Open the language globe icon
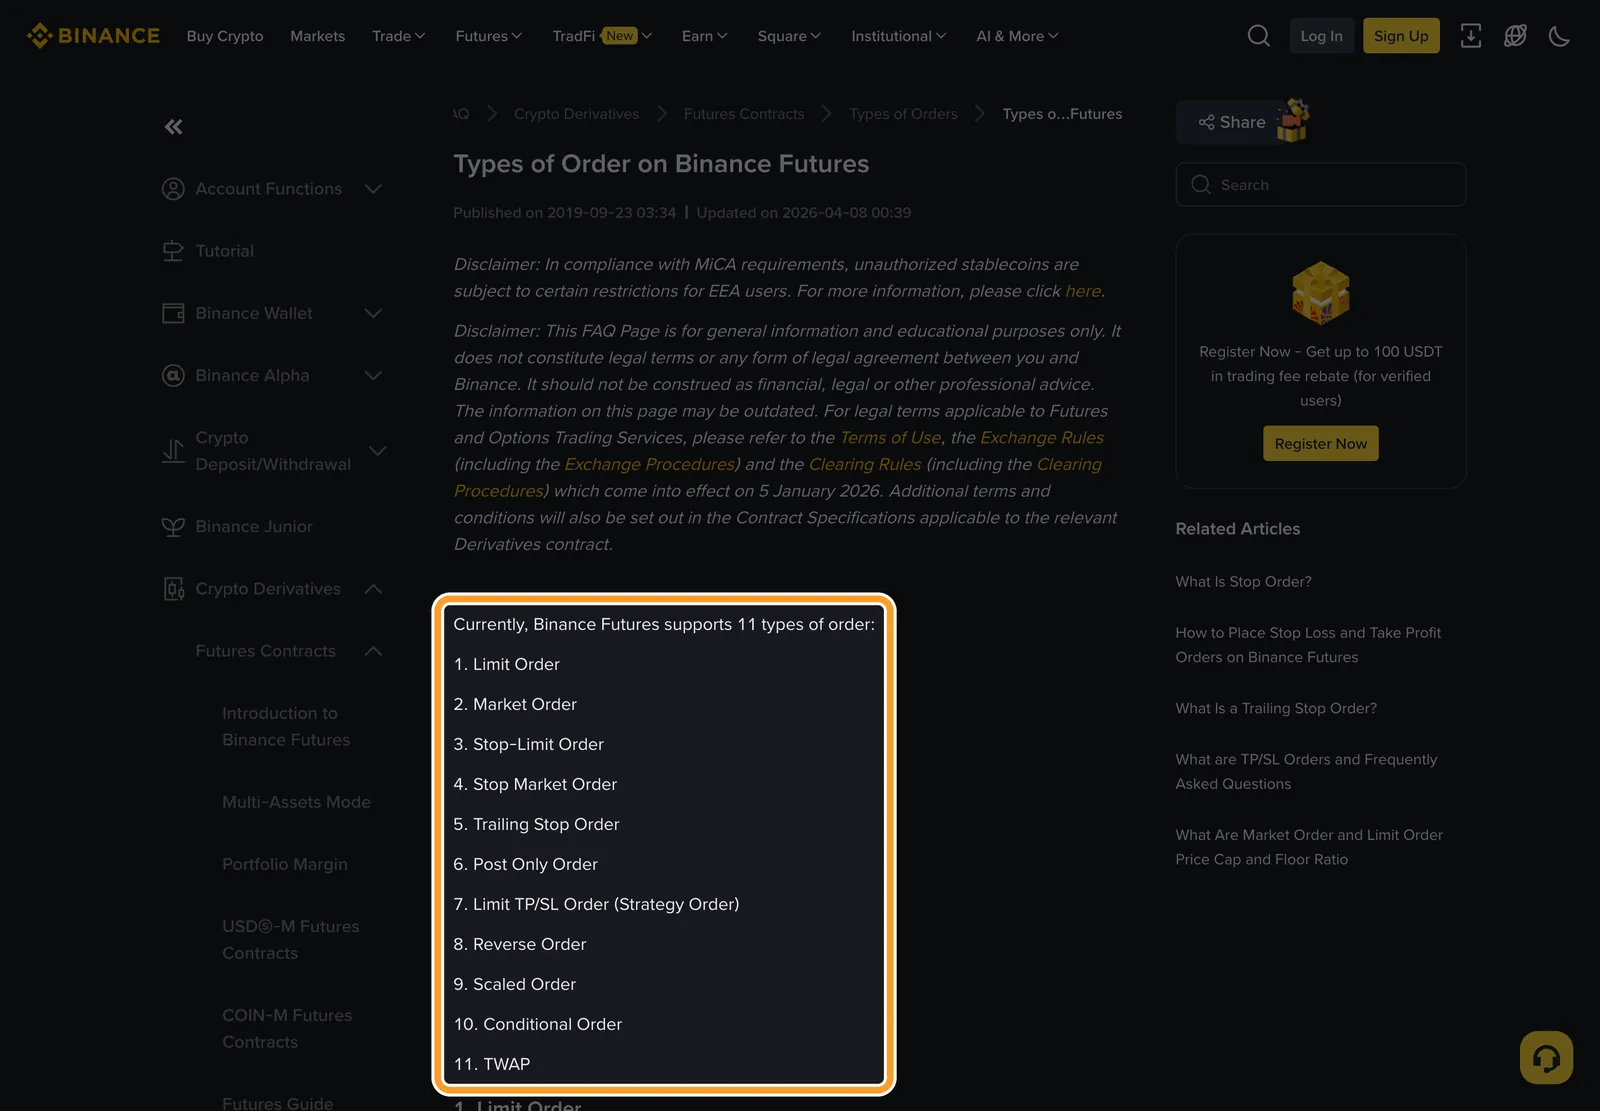 (1515, 36)
